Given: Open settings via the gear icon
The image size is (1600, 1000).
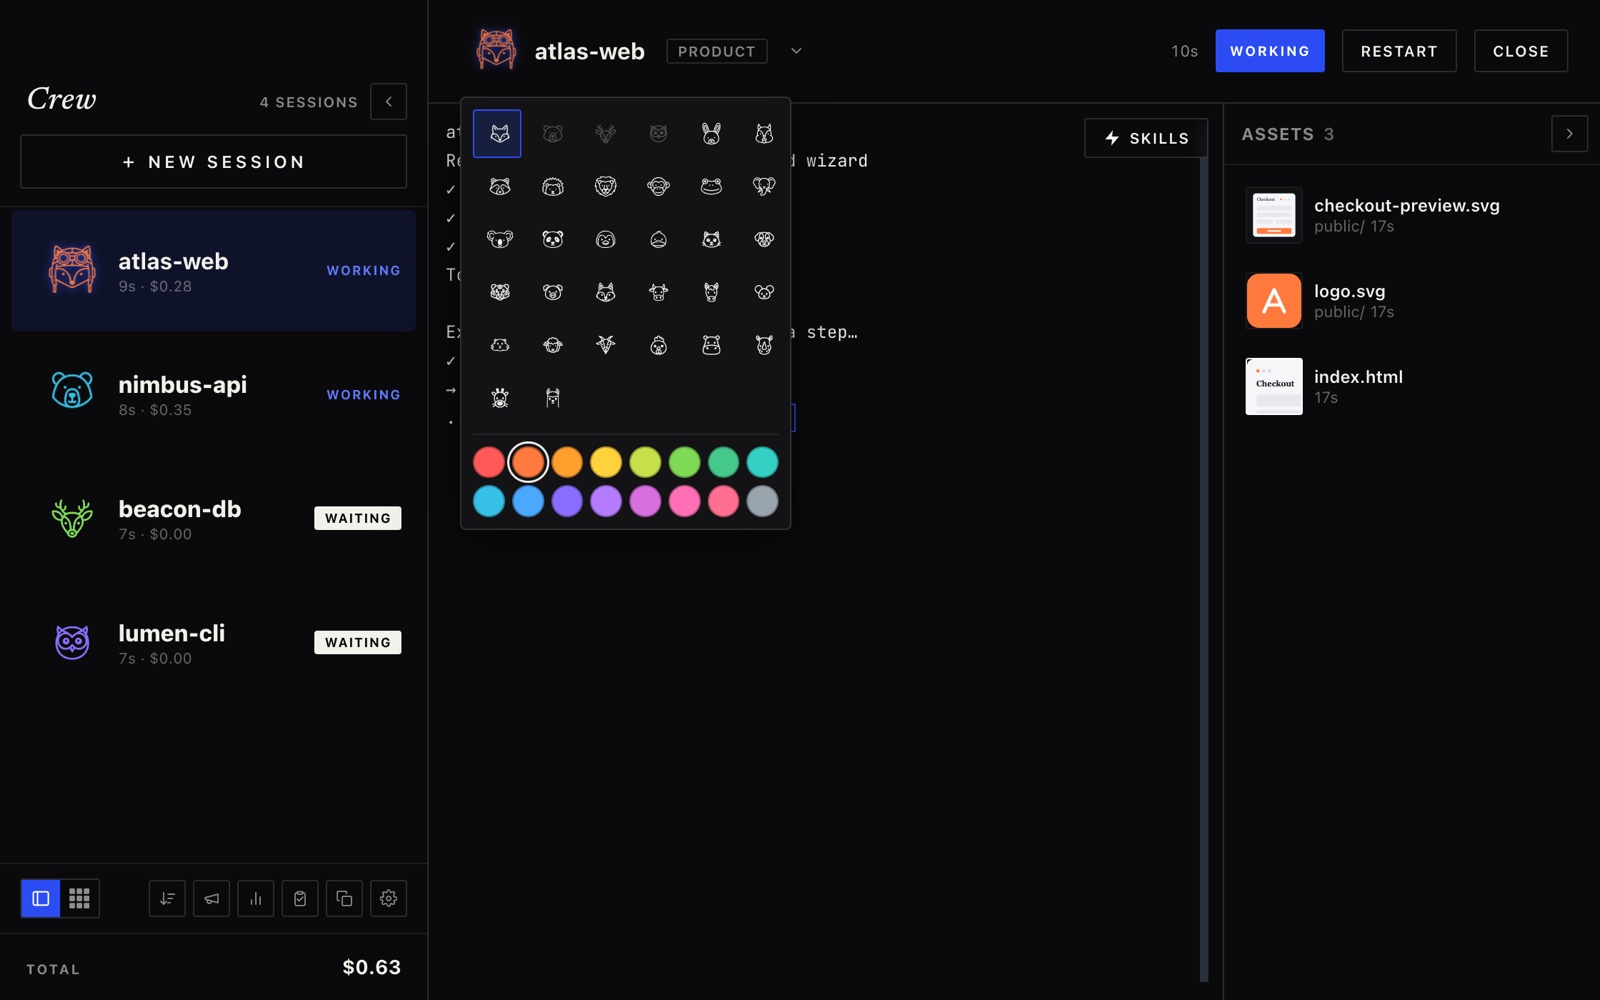Looking at the screenshot, I should pyautogui.click(x=389, y=899).
